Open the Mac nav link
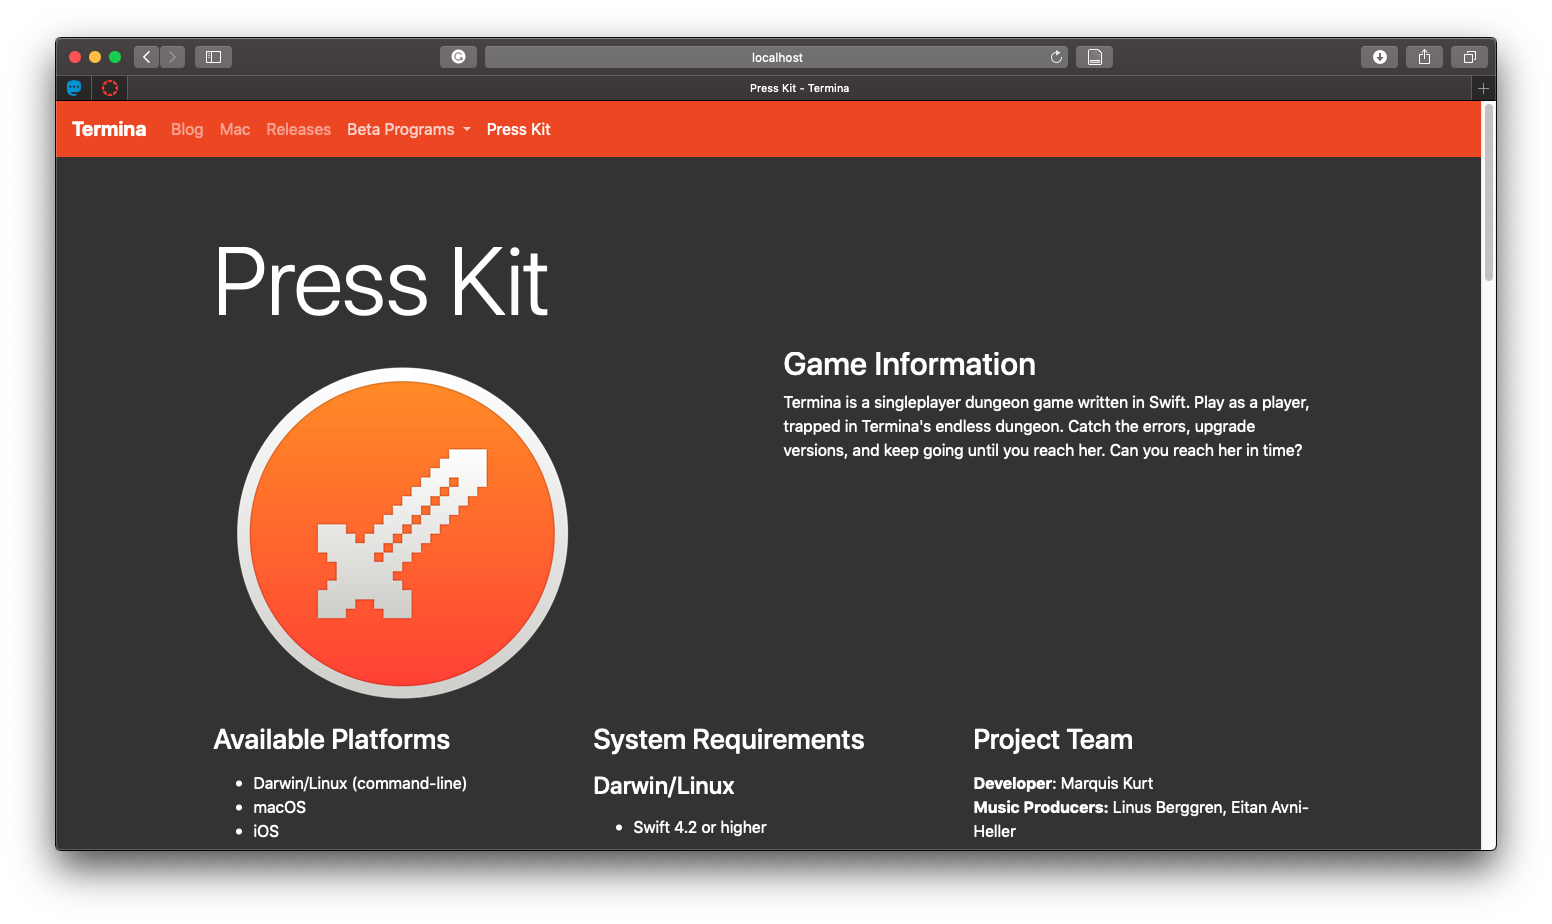This screenshot has width=1552, height=924. (x=235, y=129)
